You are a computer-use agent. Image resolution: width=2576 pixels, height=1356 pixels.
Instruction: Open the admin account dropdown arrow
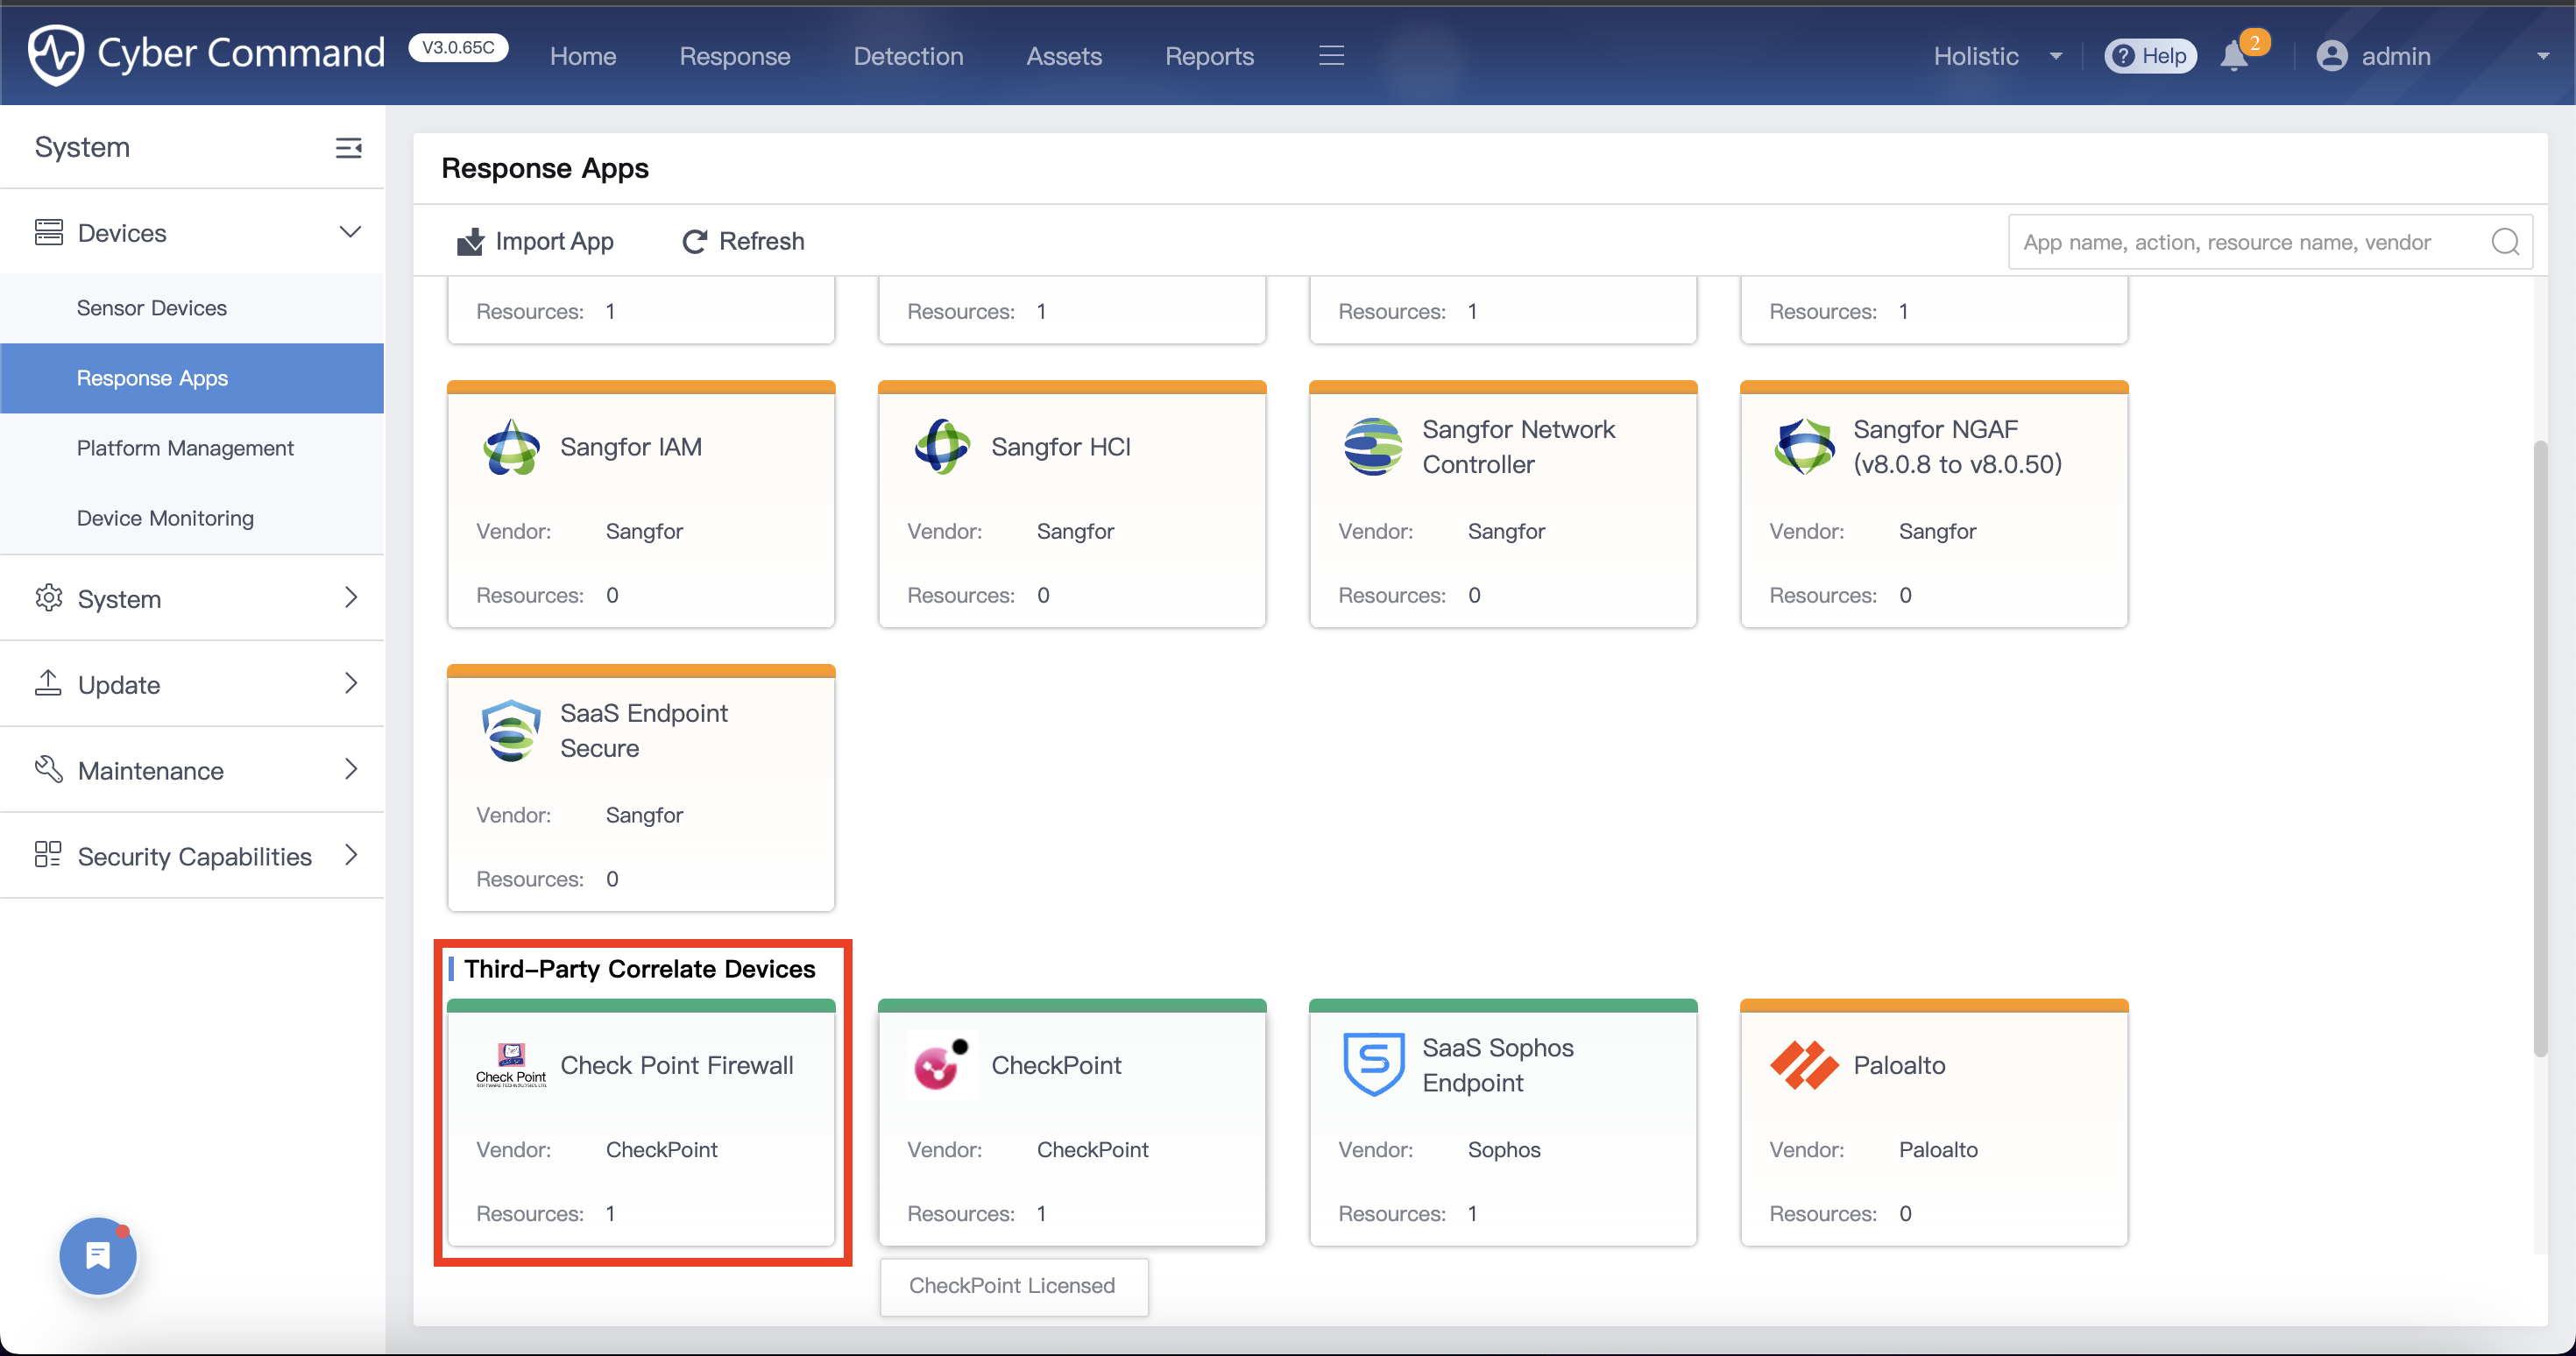tap(2541, 56)
